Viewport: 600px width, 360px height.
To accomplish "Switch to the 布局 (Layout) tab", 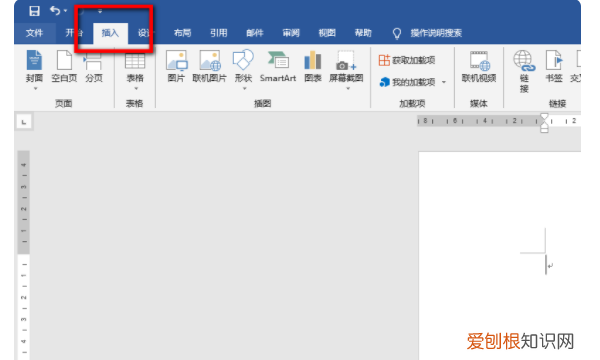I will [x=182, y=33].
